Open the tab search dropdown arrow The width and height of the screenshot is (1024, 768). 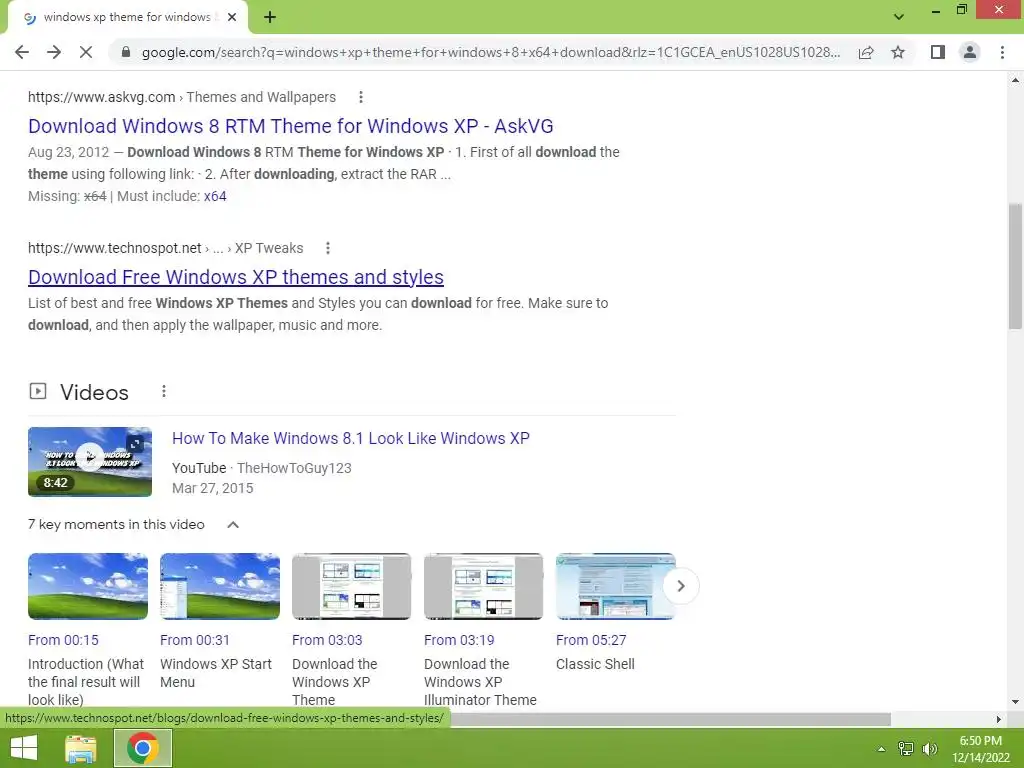[899, 17]
